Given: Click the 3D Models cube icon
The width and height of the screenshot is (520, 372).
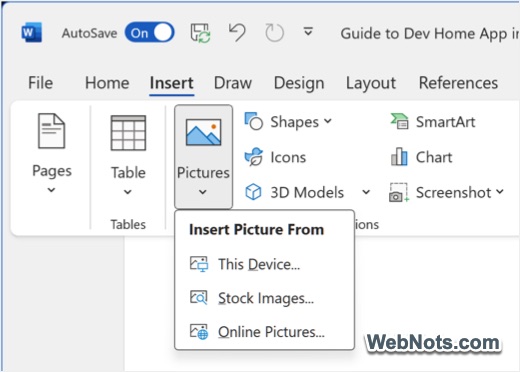Looking at the screenshot, I should tap(253, 192).
